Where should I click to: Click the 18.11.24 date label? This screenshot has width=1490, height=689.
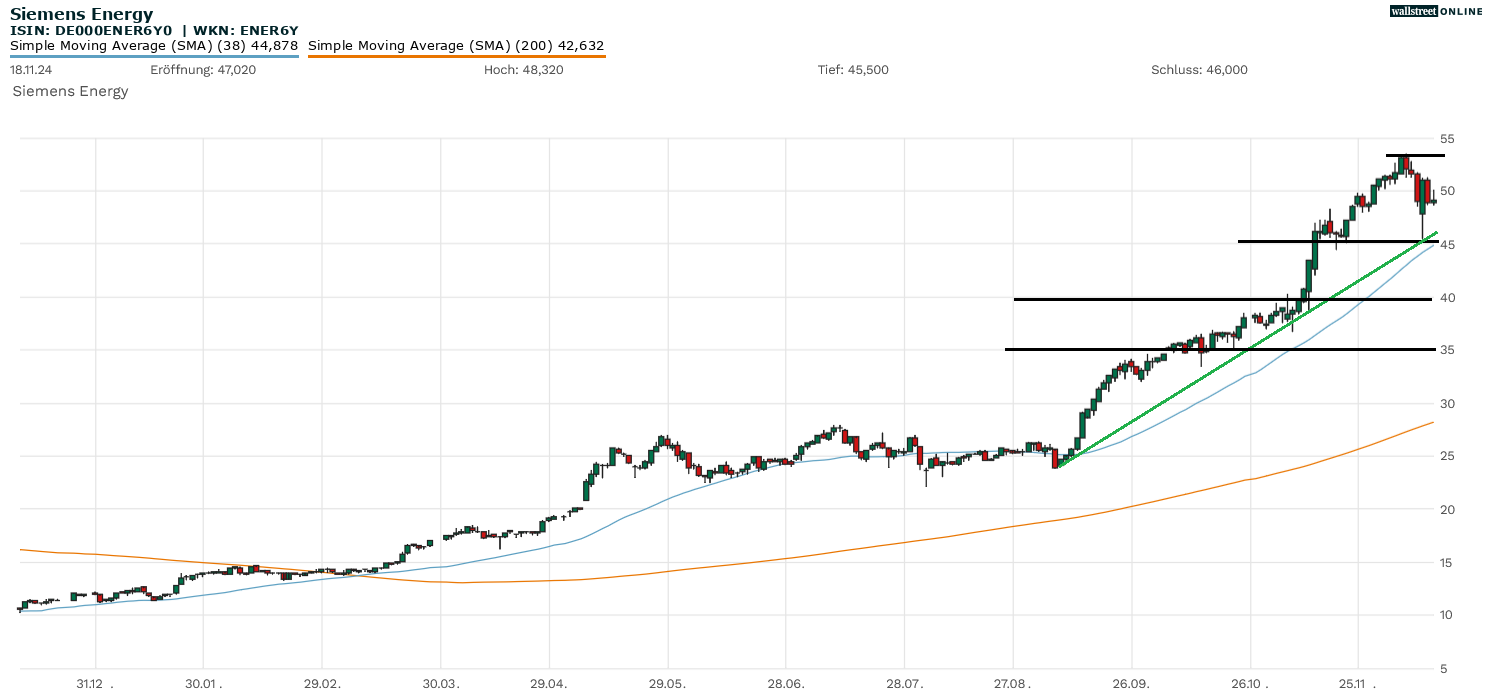(x=30, y=70)
